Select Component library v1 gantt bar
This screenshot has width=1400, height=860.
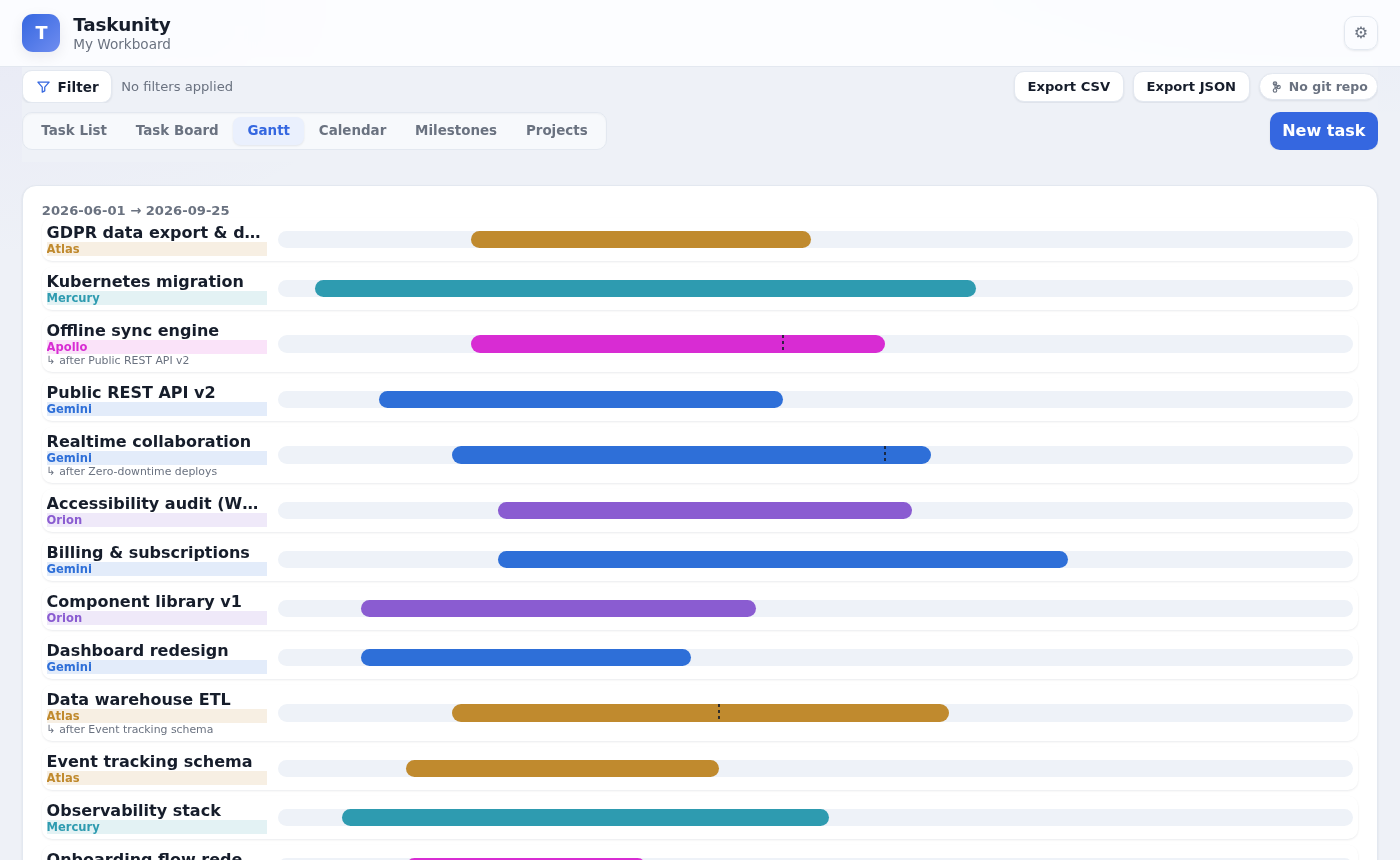coord(558,609)
